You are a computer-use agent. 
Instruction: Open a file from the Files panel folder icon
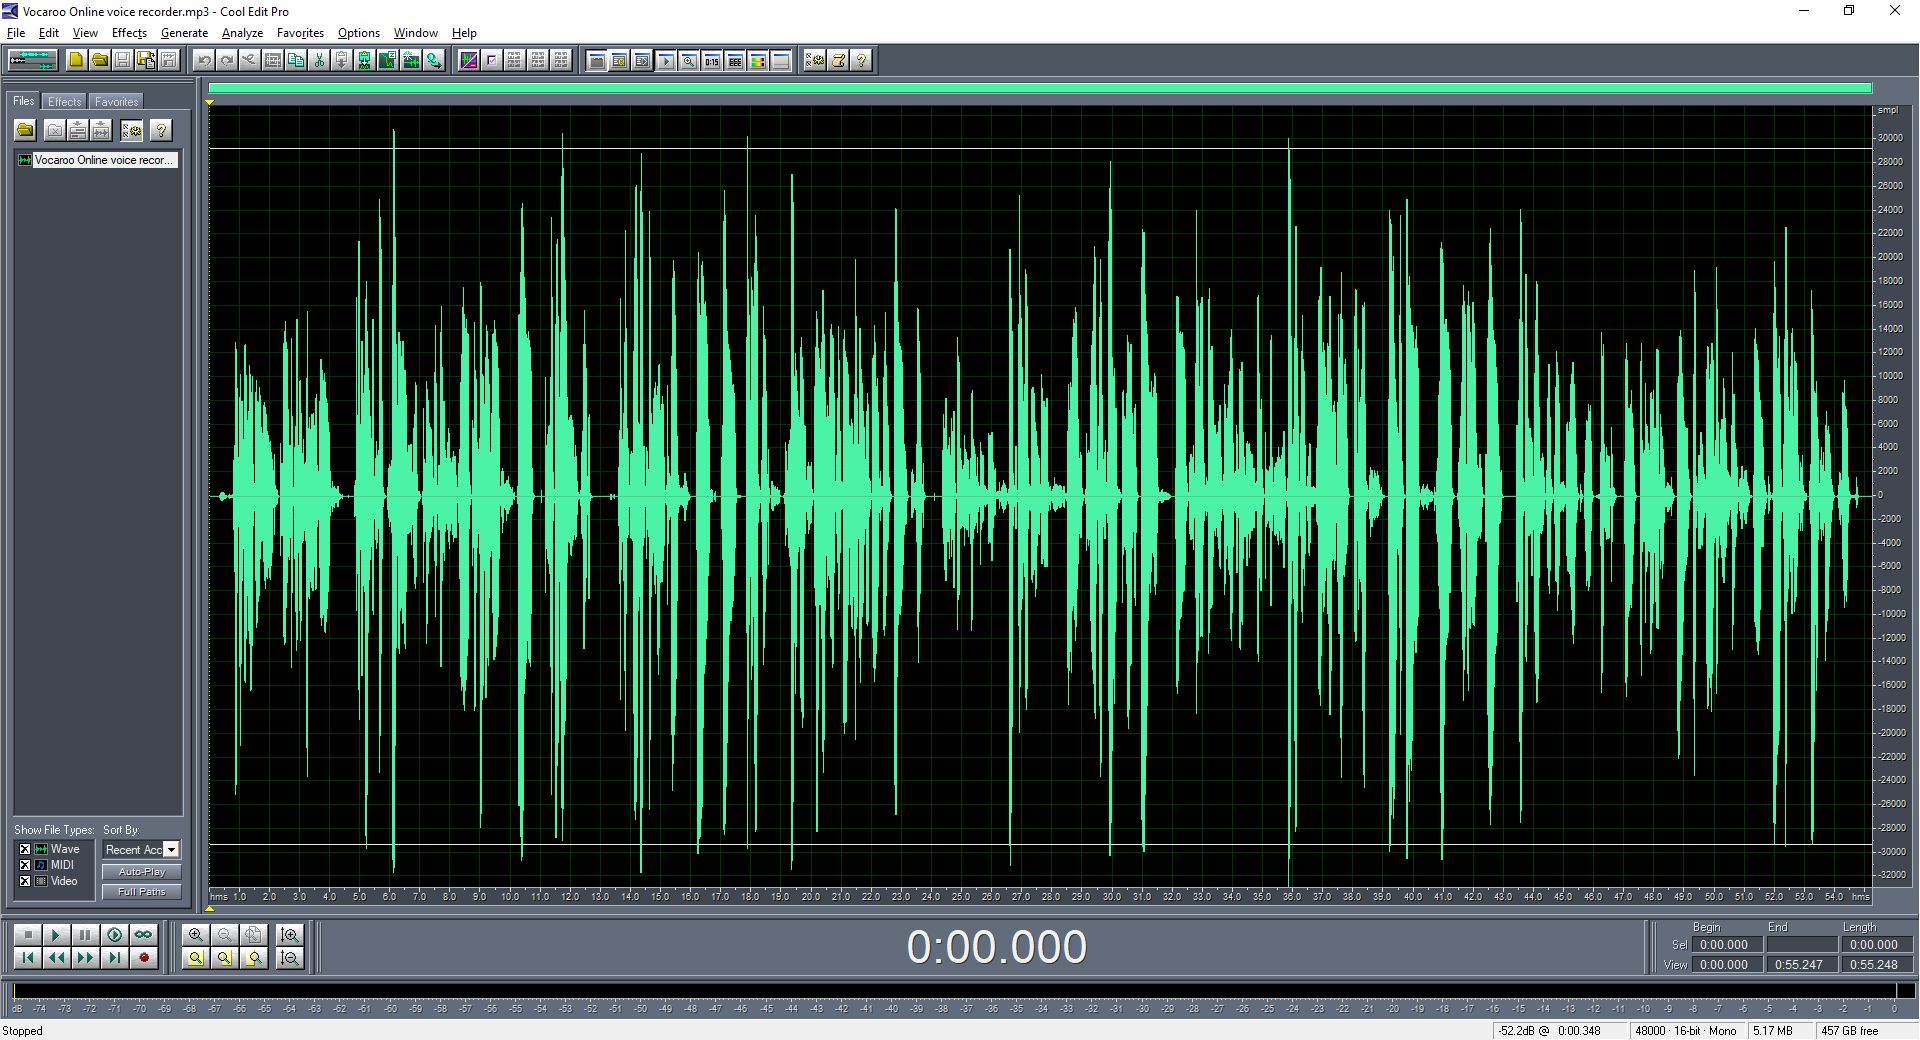coord(25,130)
